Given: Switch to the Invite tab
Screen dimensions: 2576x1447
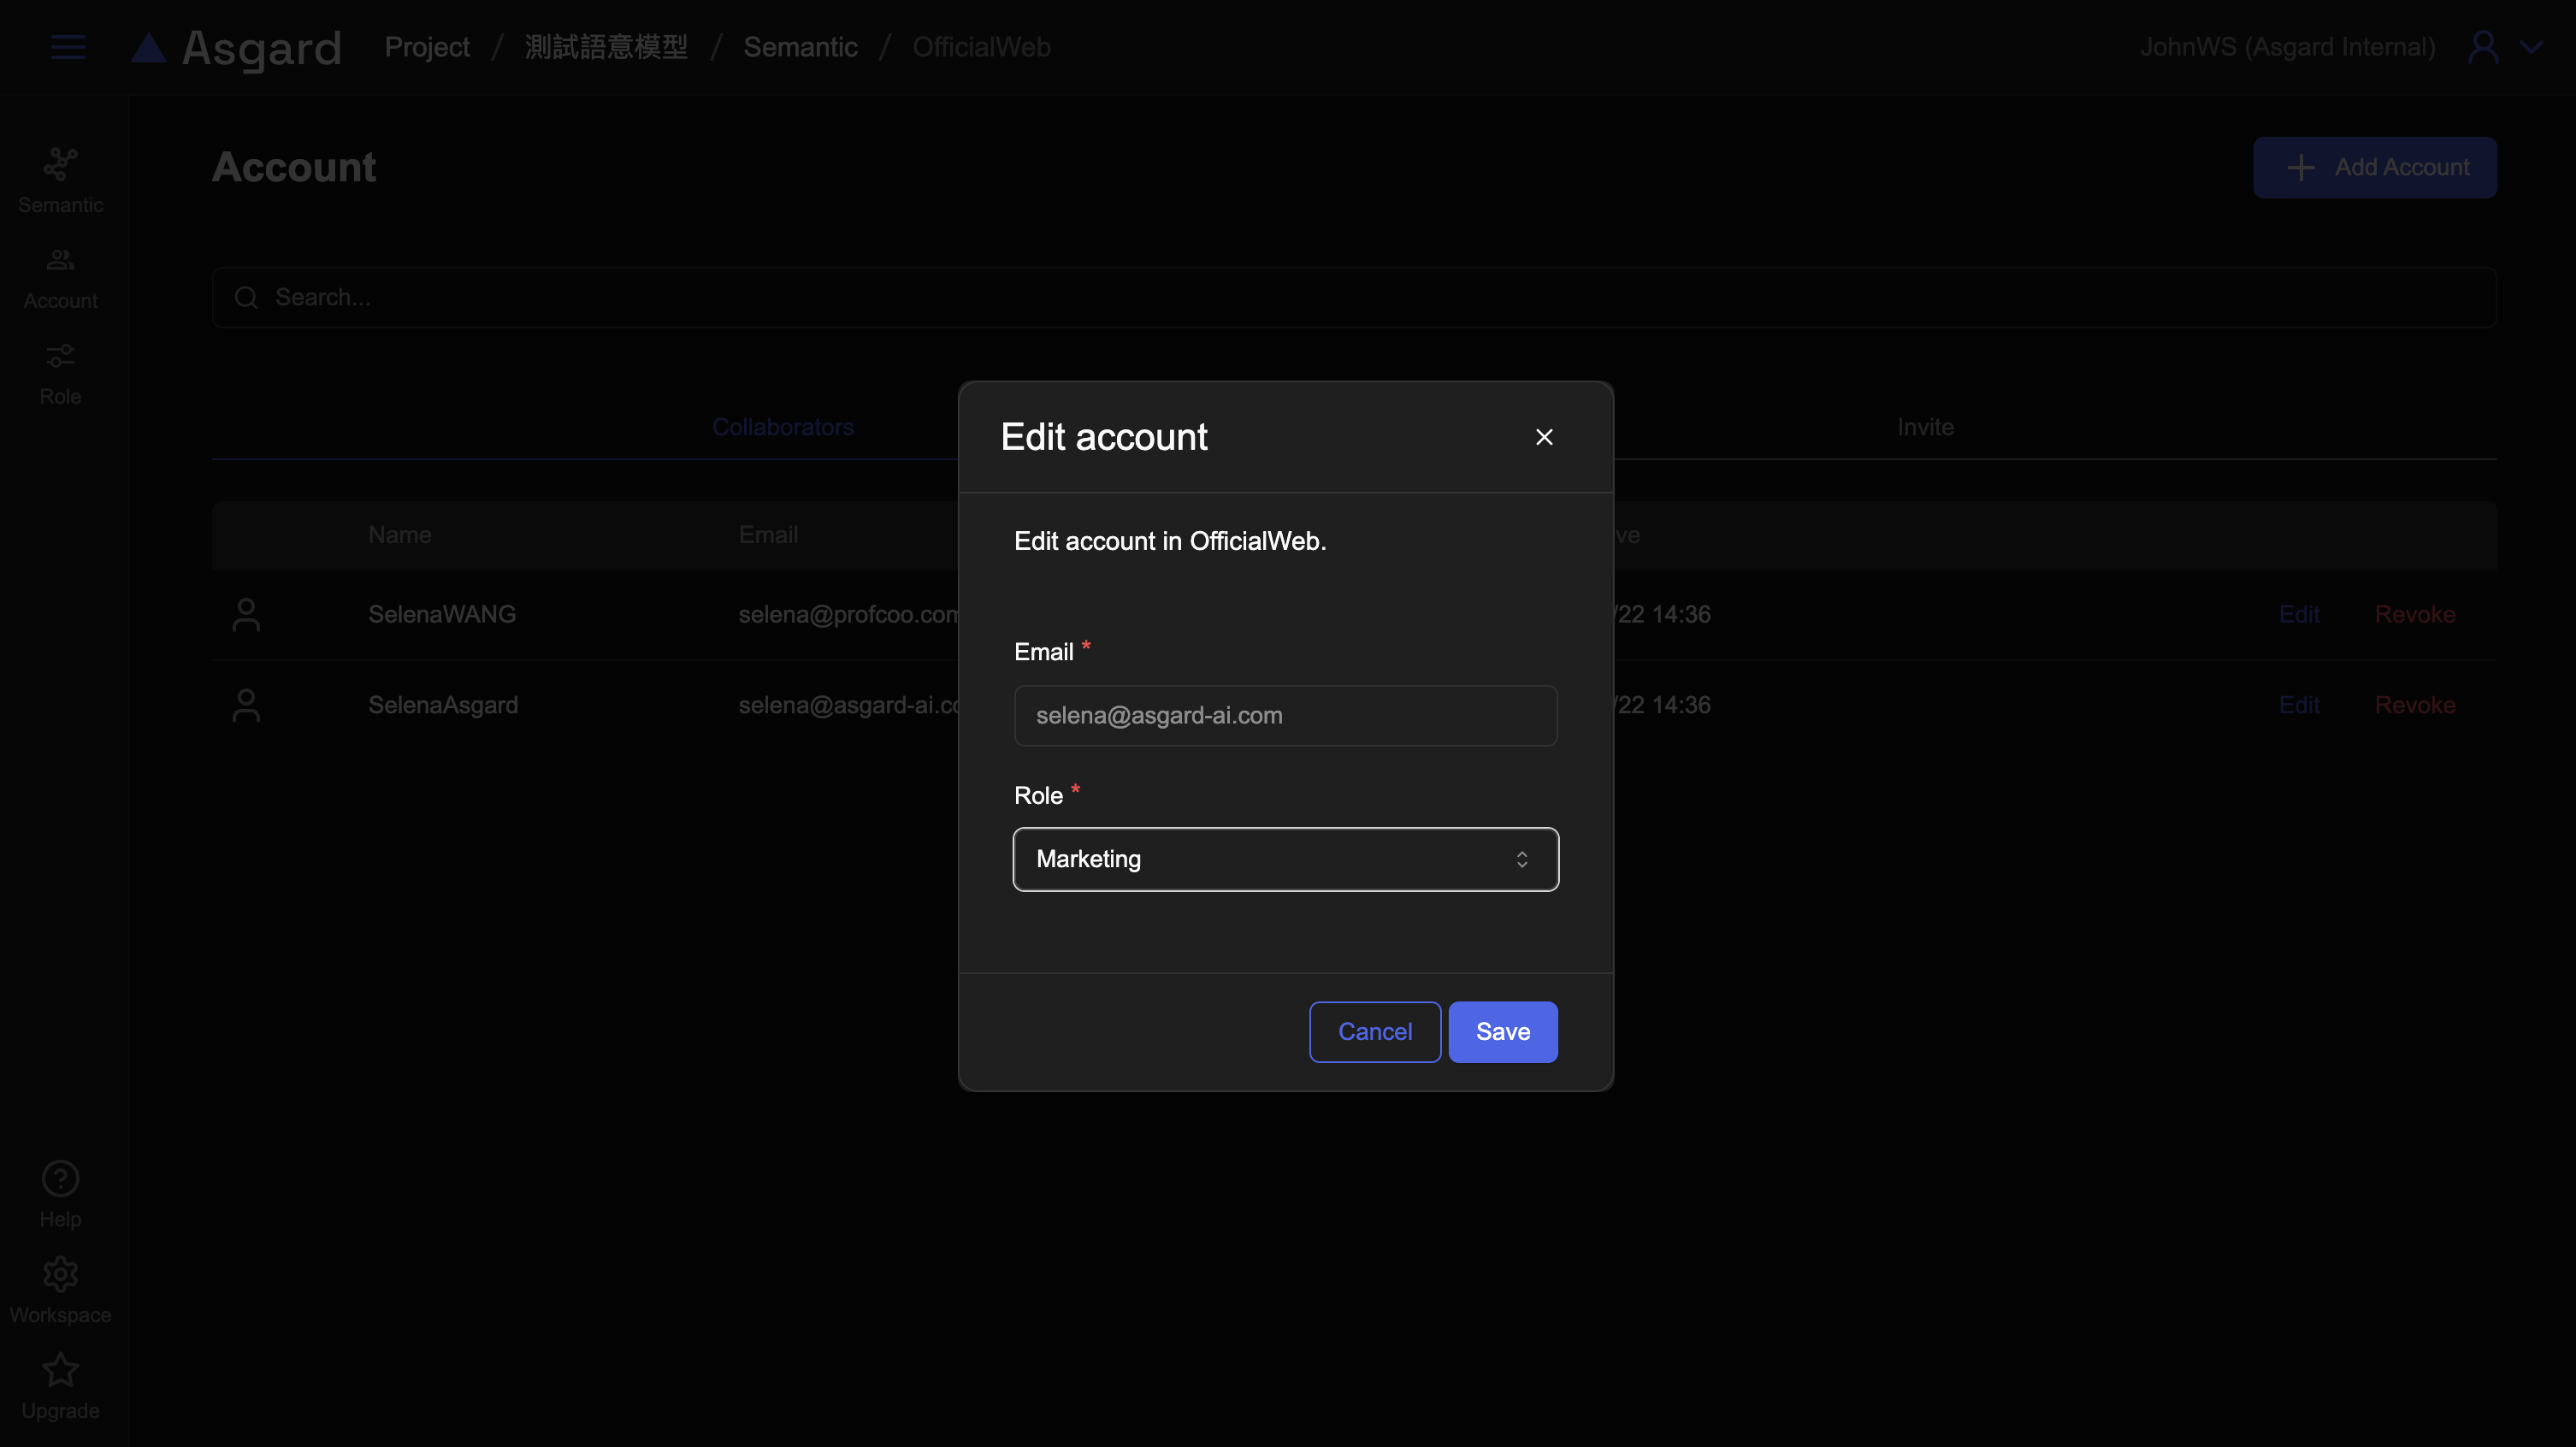Looking at the screenshot, I should coord(1925,427).
